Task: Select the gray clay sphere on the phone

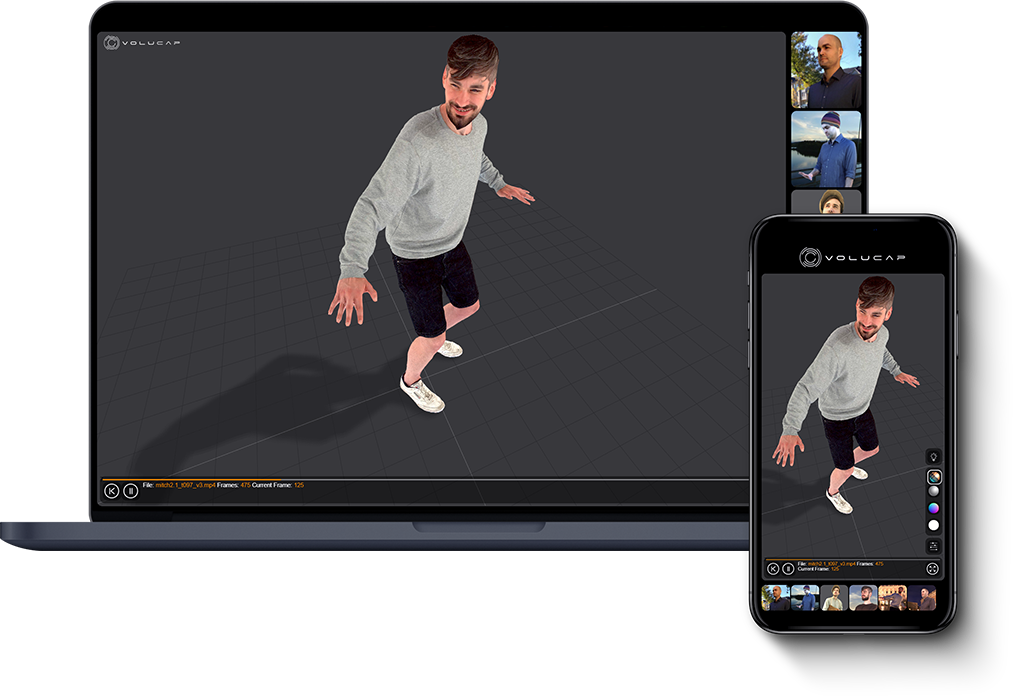Action: (x=934, y=492)
